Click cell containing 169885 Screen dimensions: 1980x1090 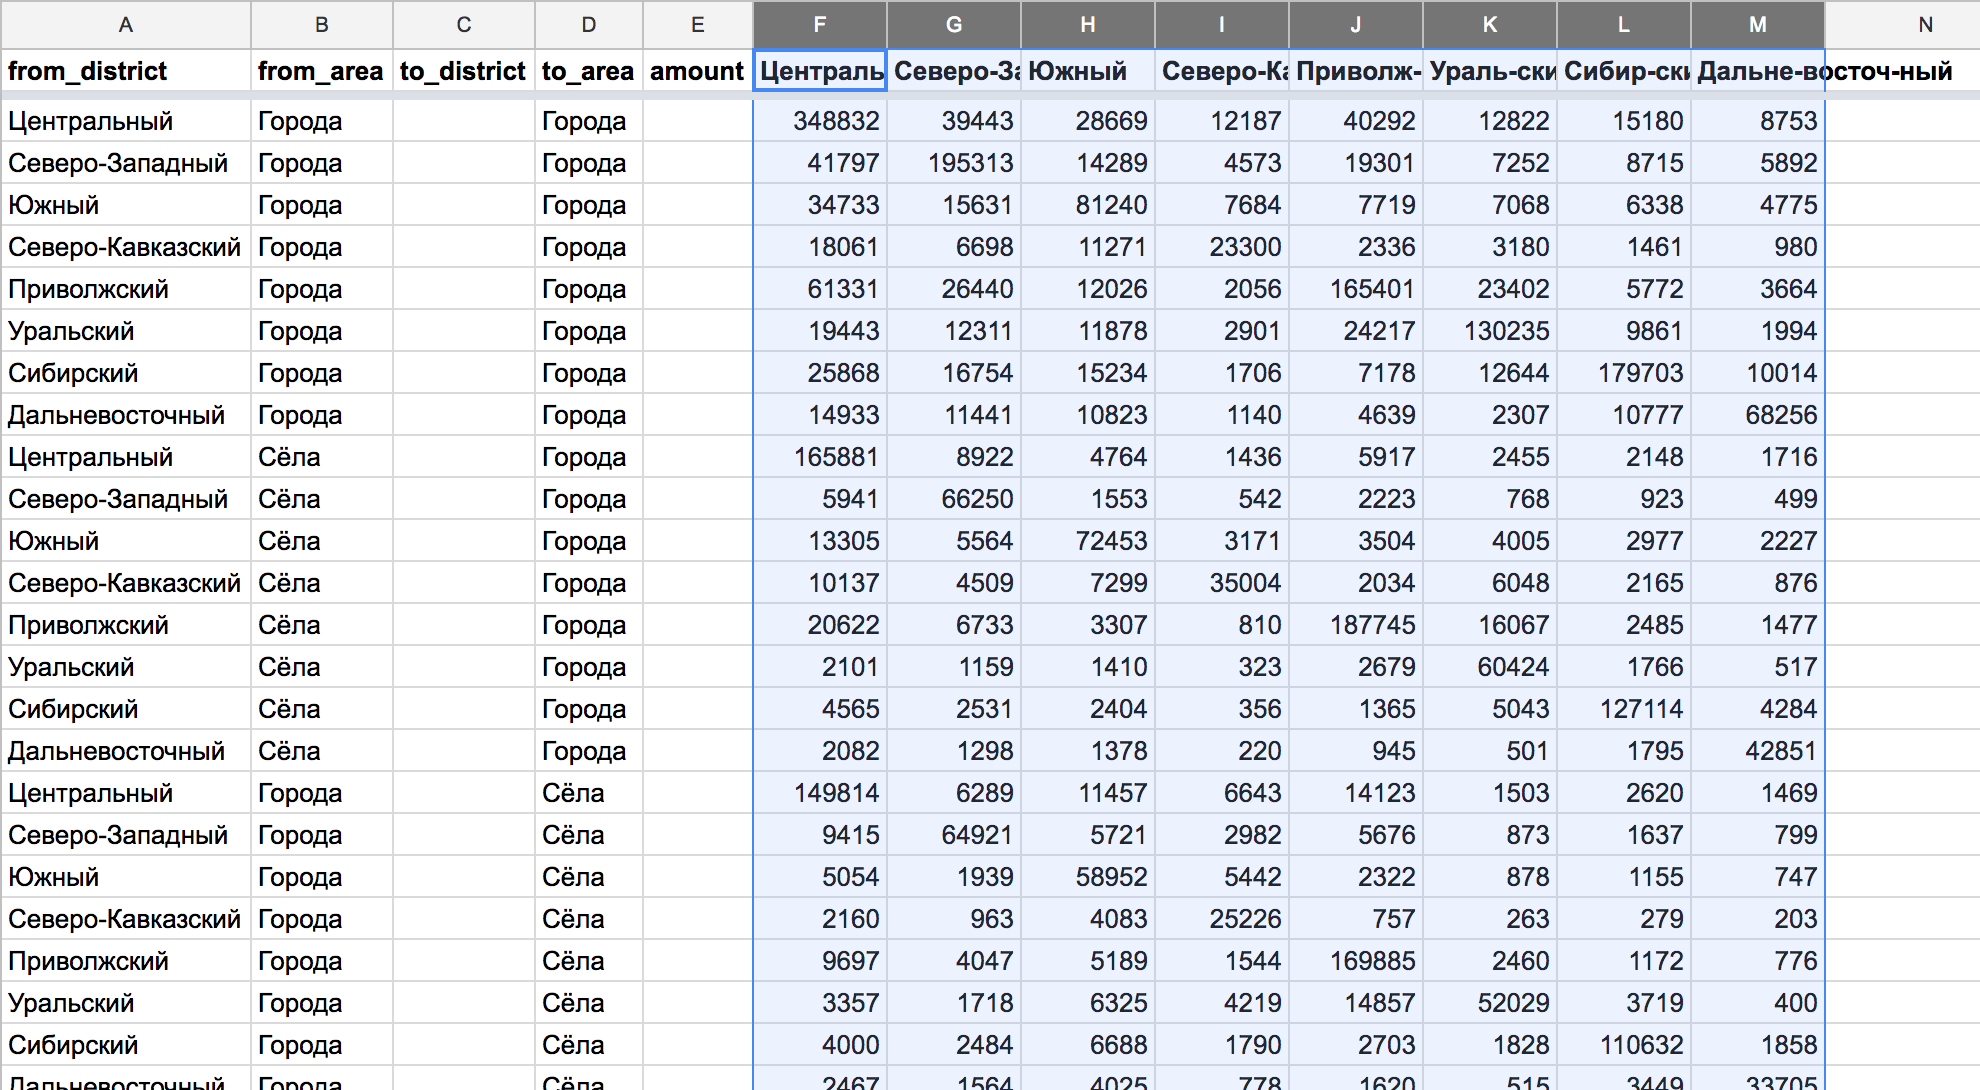pos(1356,961)
